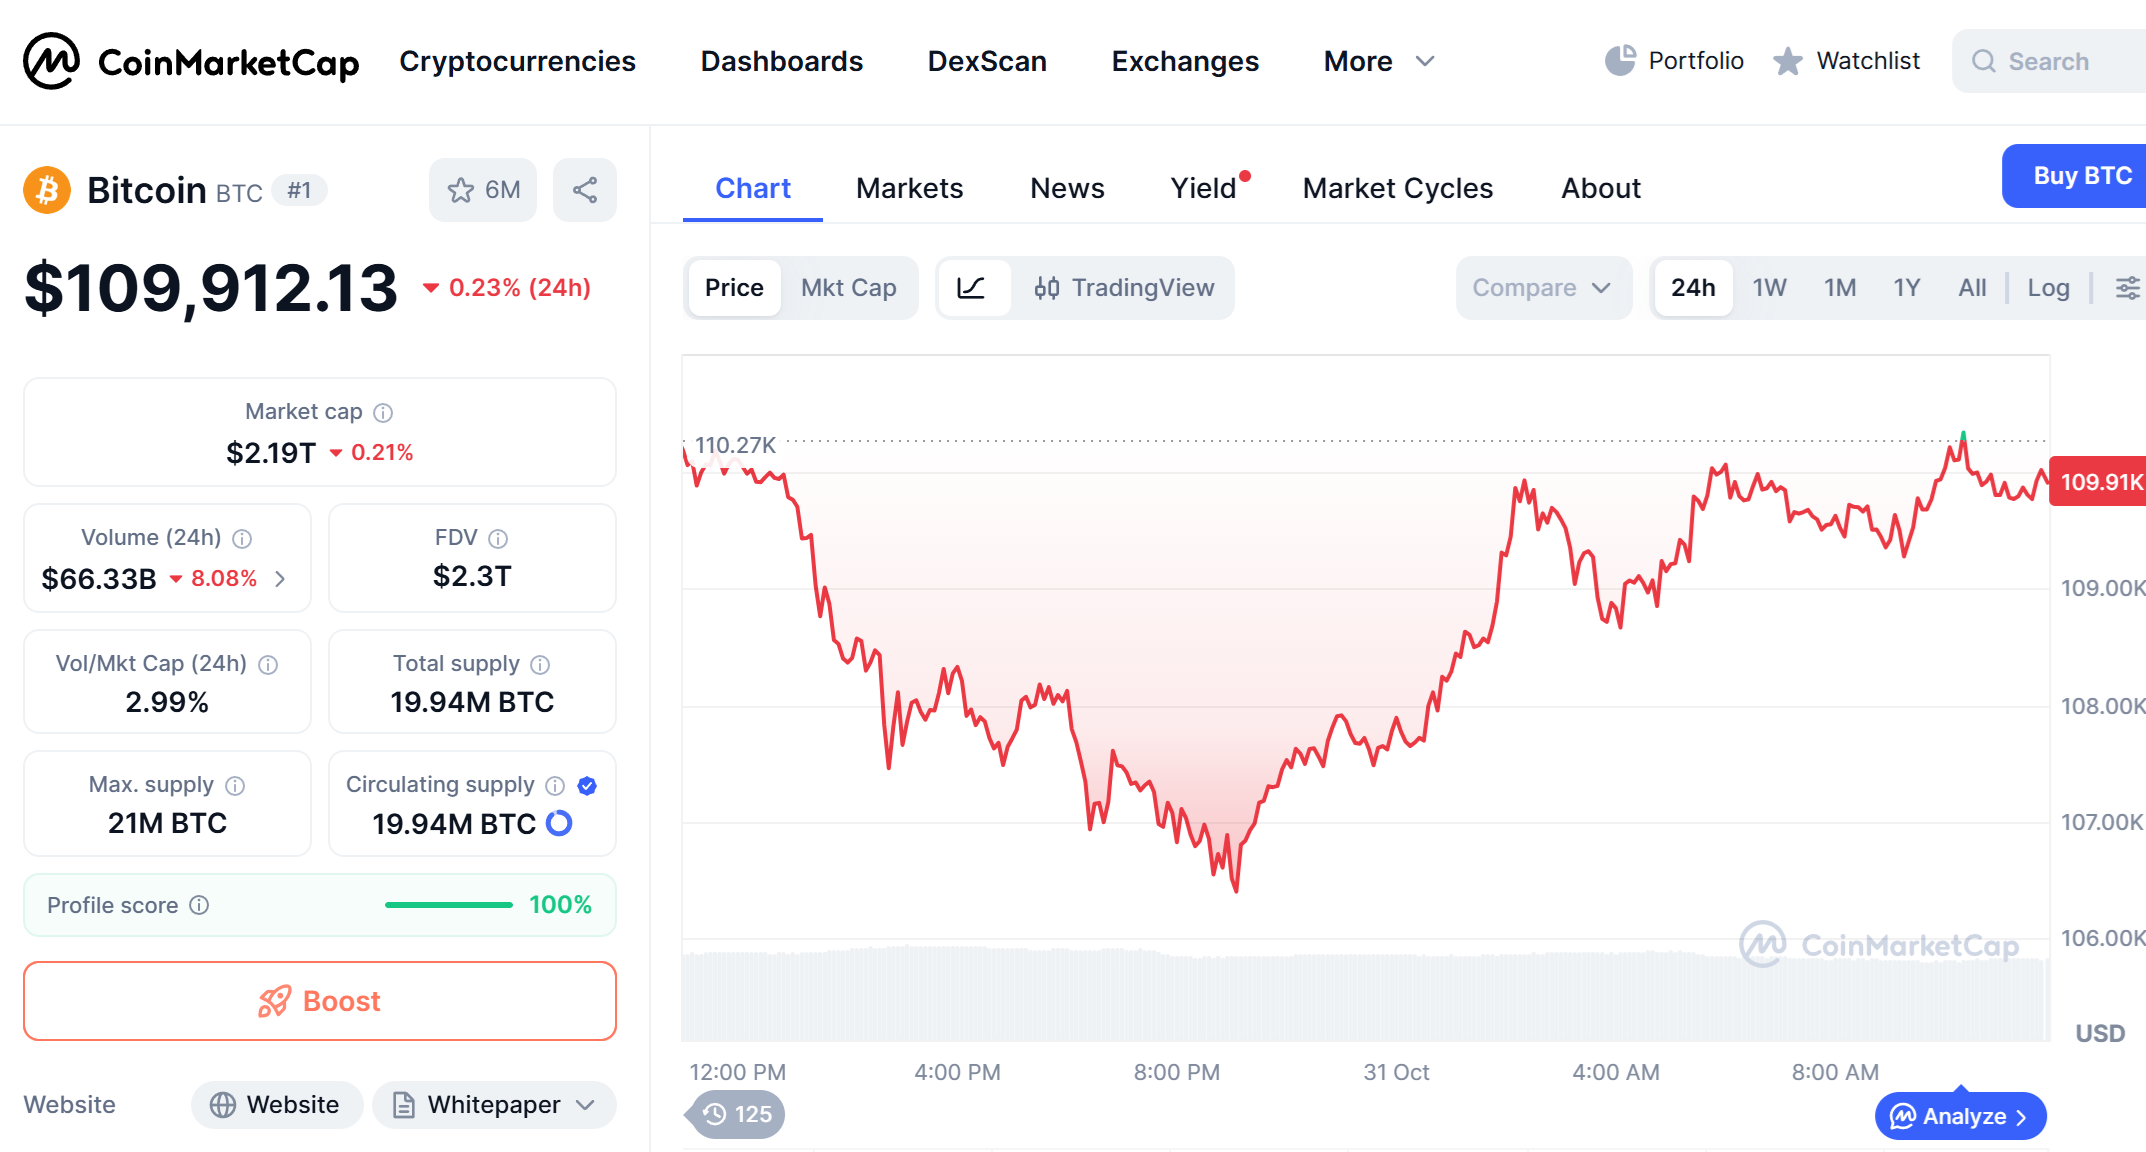This screenshot has height=1152, width=2146.
Task: Open chart settings sliders icon
Action: point(2127,288)
